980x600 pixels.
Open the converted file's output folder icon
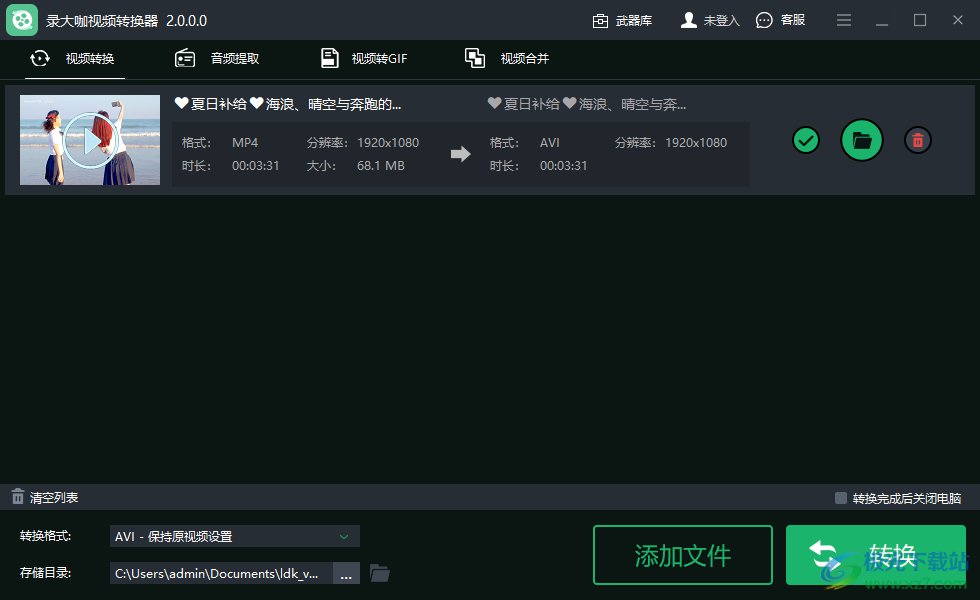pos(862,140)
